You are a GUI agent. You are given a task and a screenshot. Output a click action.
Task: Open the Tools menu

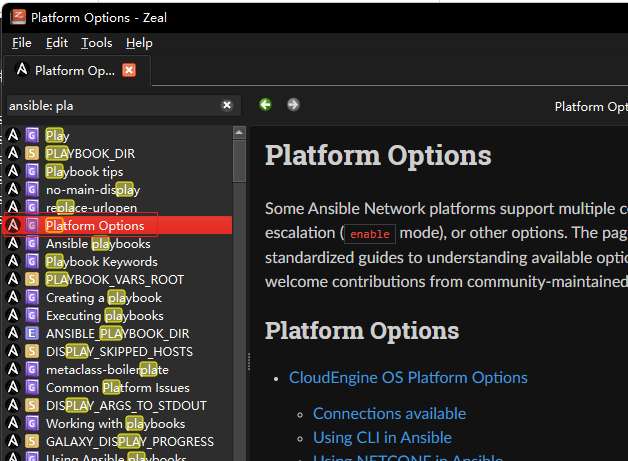[x=97, y=43]
